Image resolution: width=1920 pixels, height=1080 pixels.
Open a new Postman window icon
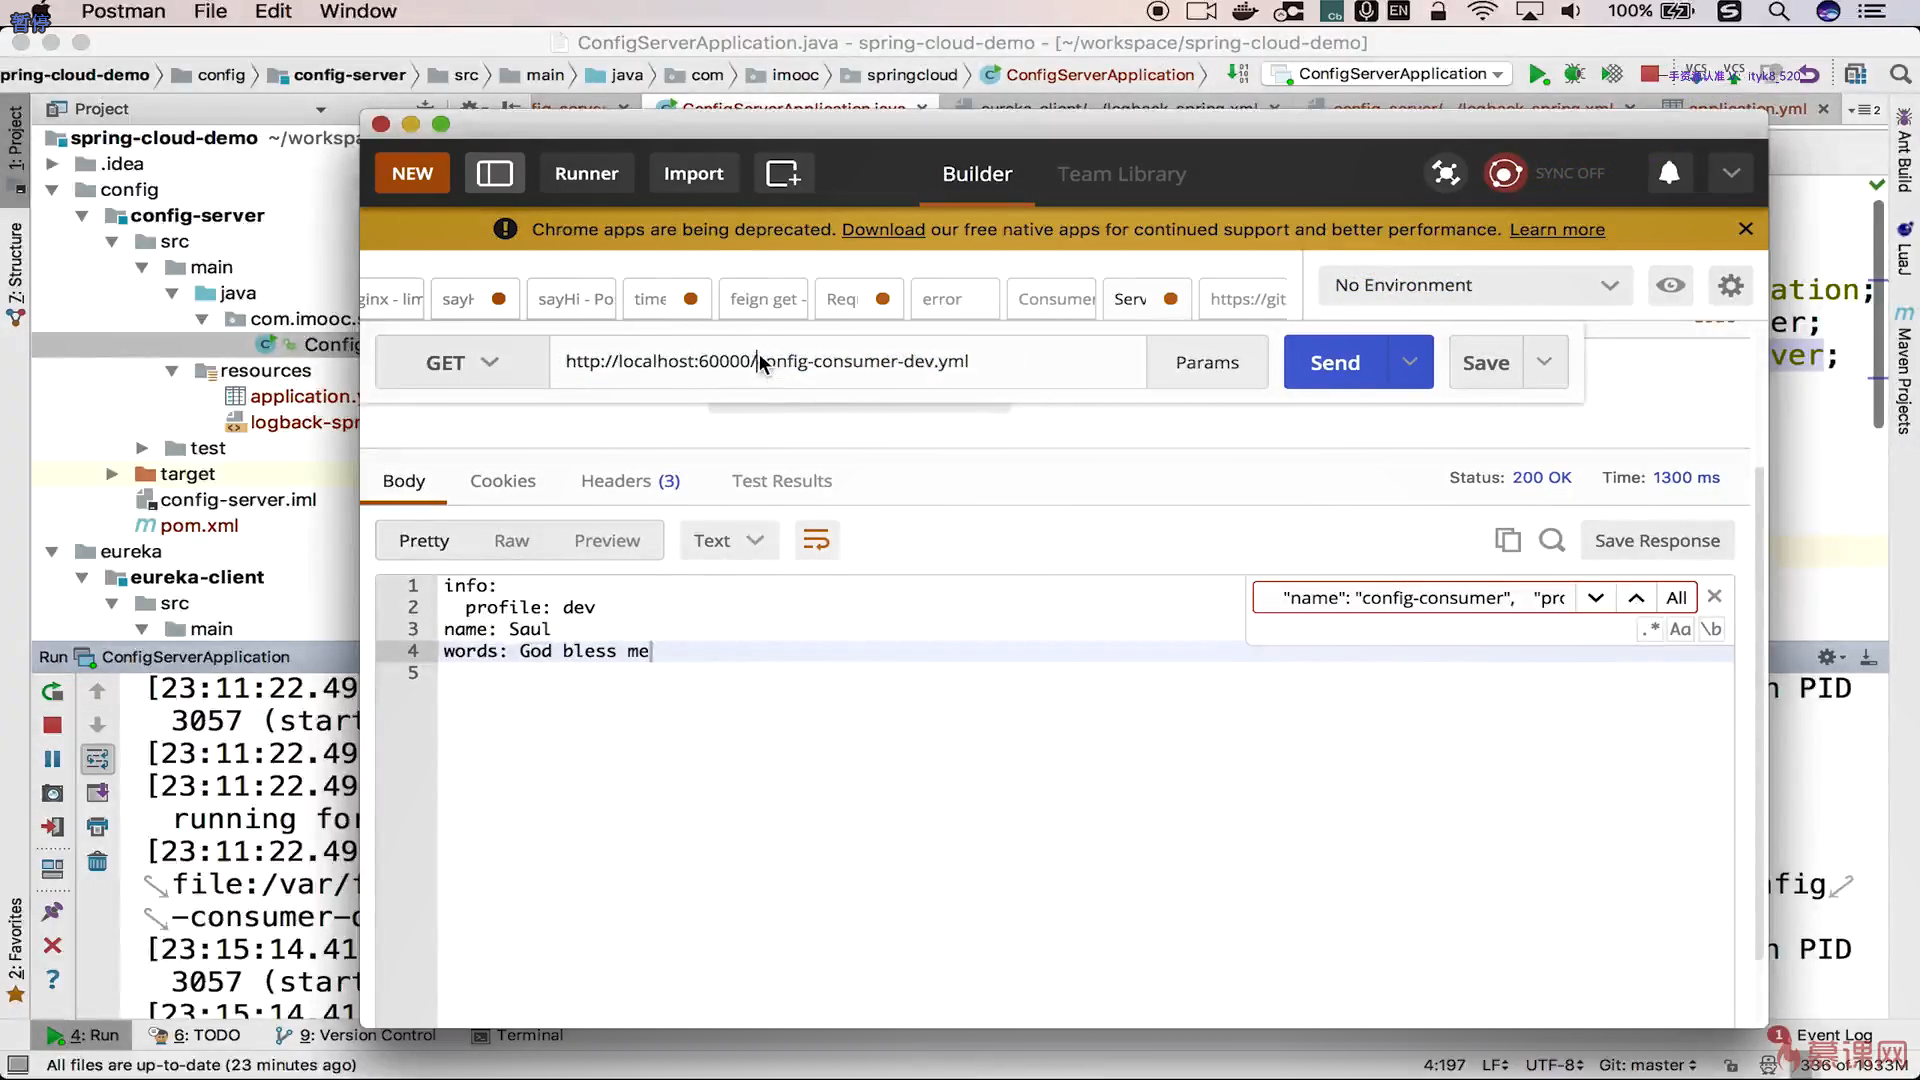[782, 173]
